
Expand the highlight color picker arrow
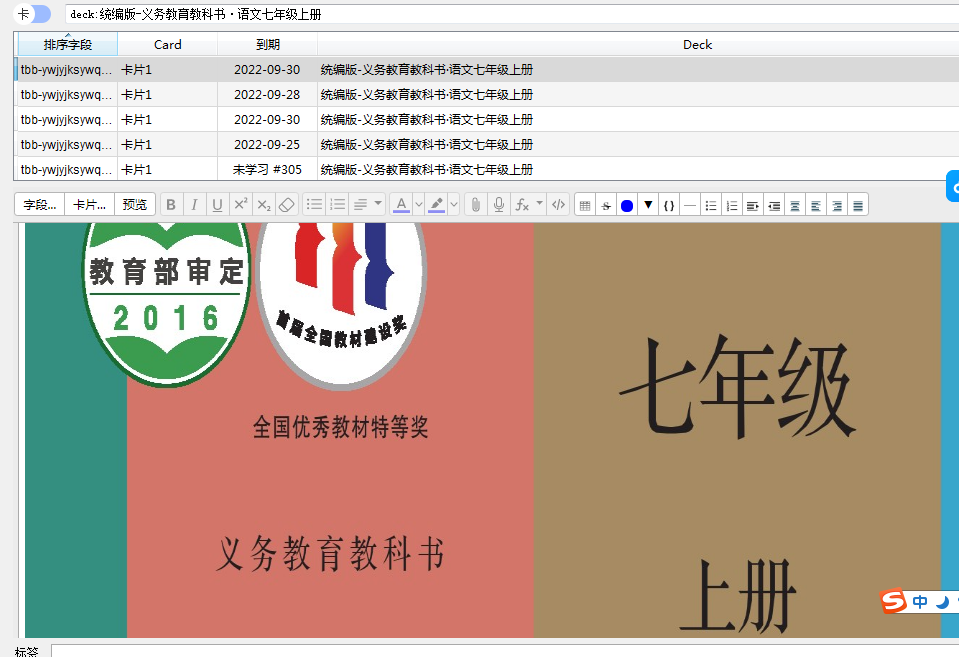click(454, 205)
